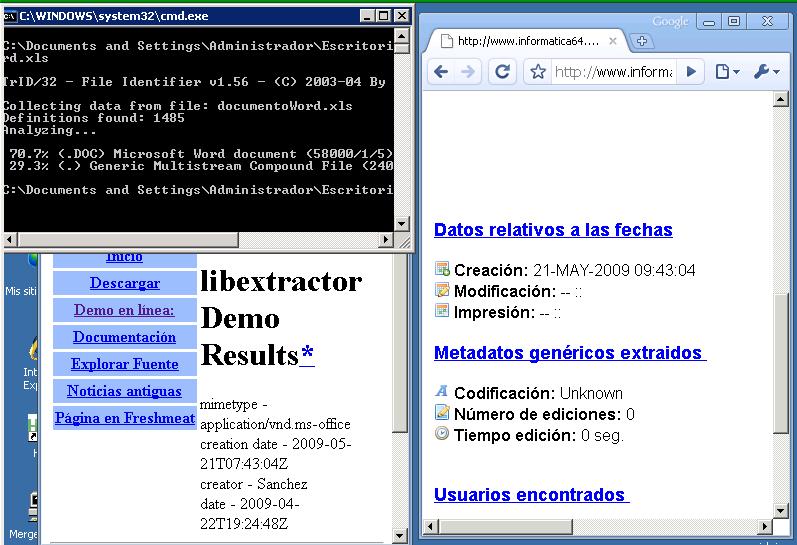This screenshot has width=797, height=545.
Task: Click Chrome horizontal scrollbar left arrow
Action: (x=431, y=526)
